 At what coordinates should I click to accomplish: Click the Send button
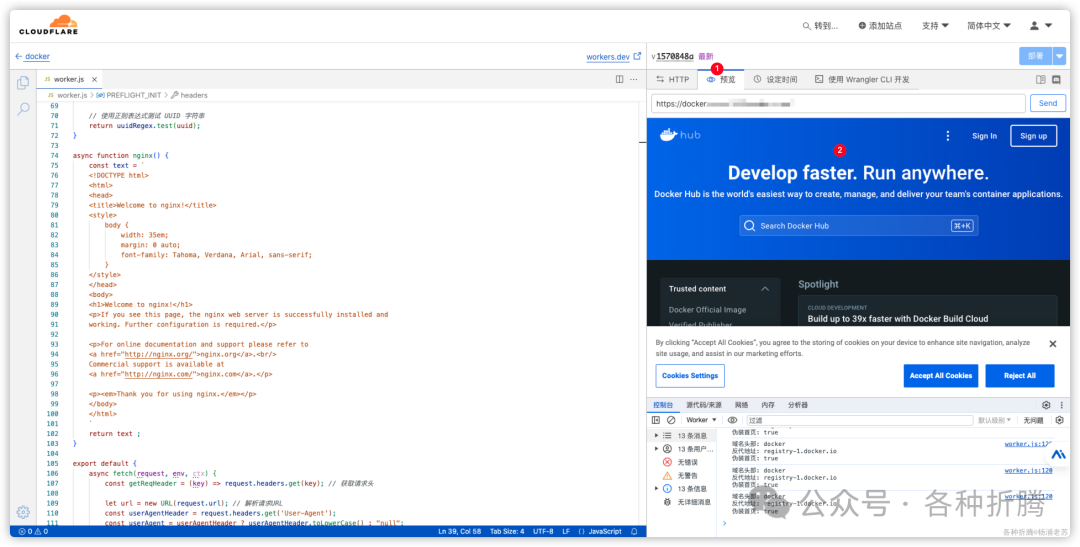pos(1048,103)
